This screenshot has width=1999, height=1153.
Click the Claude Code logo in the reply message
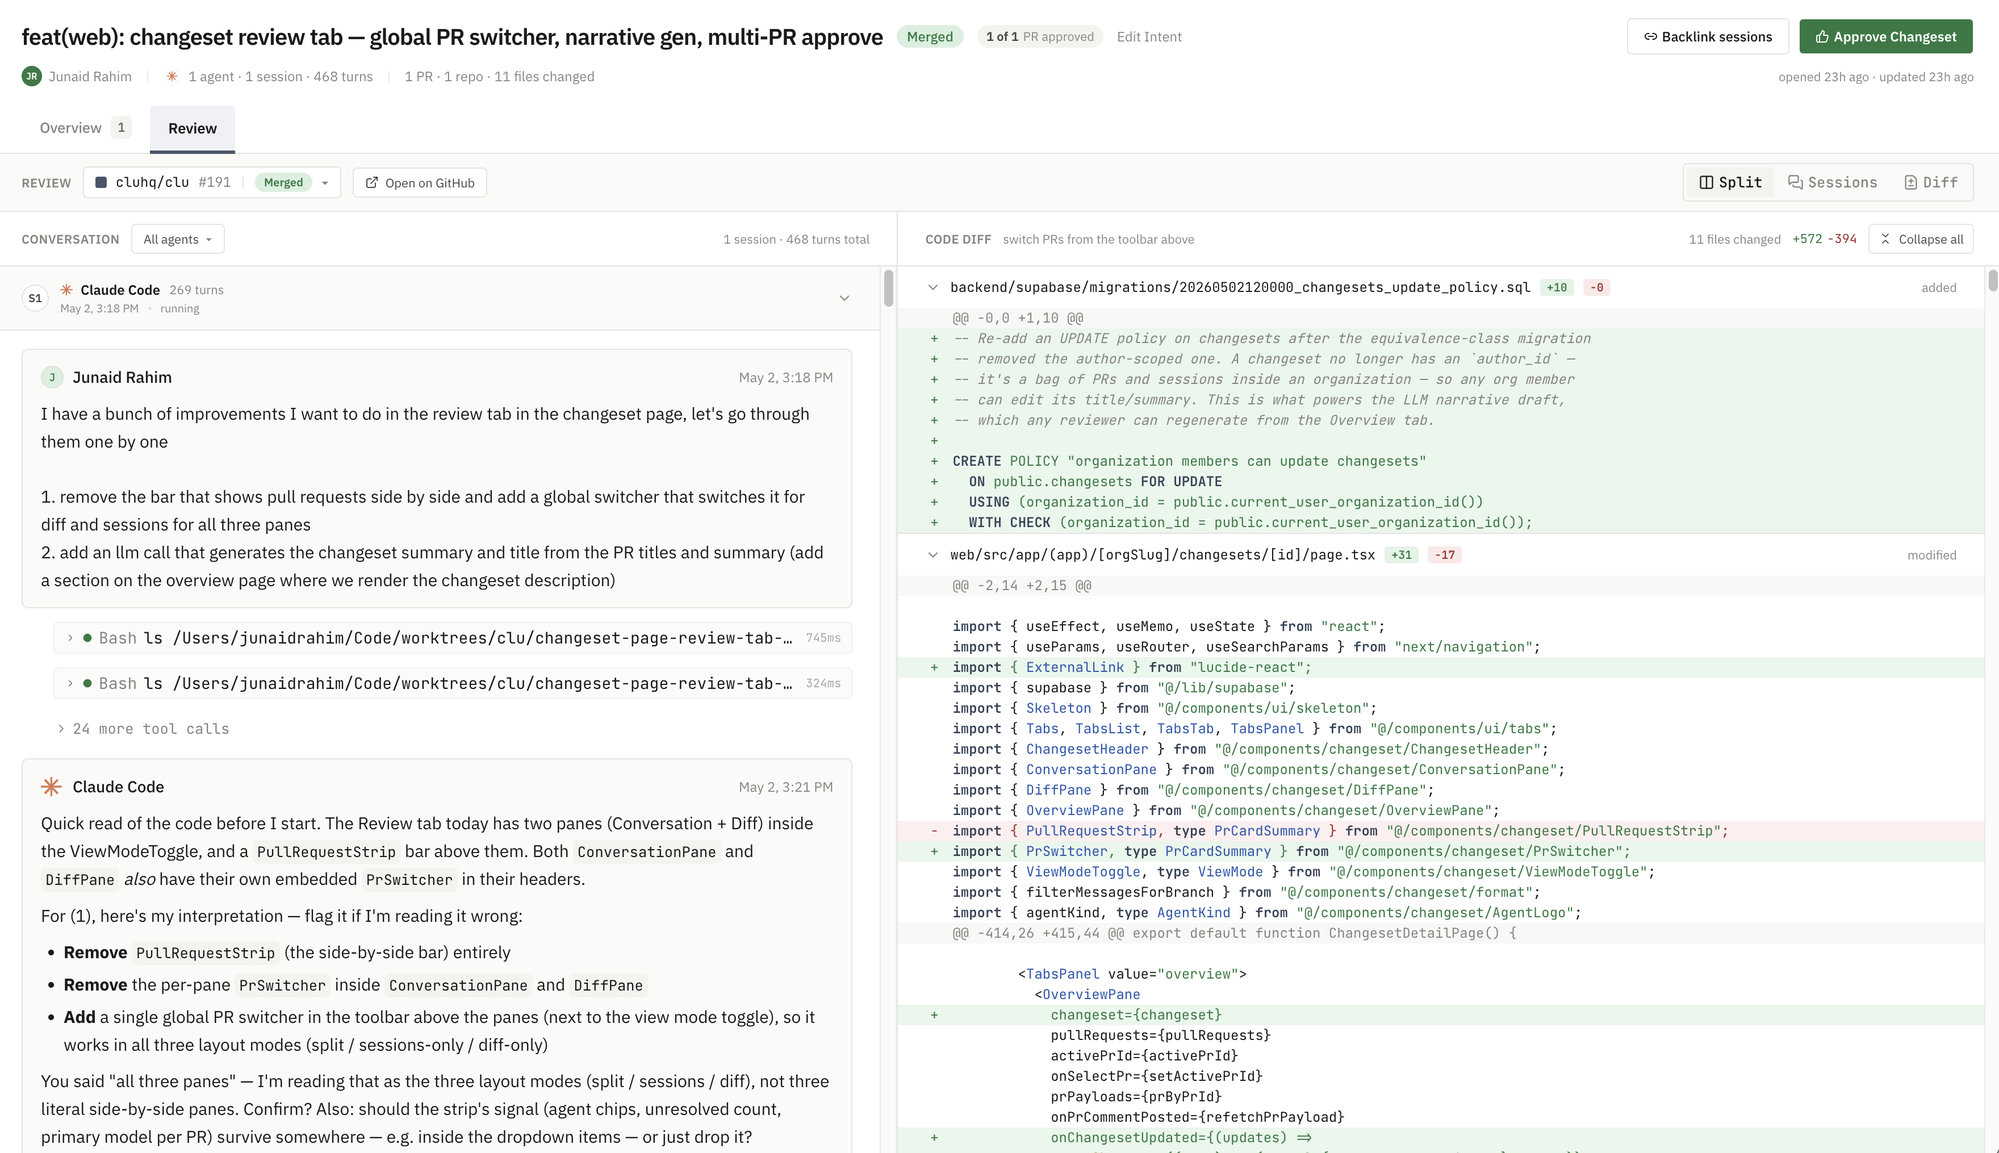click(51, 787)
